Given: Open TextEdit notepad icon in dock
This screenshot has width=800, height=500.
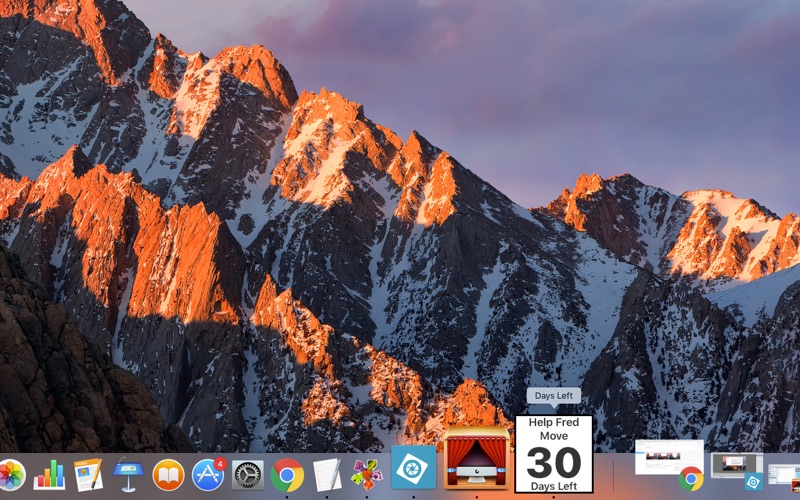Looking at the screenshot, I should 327,475.
